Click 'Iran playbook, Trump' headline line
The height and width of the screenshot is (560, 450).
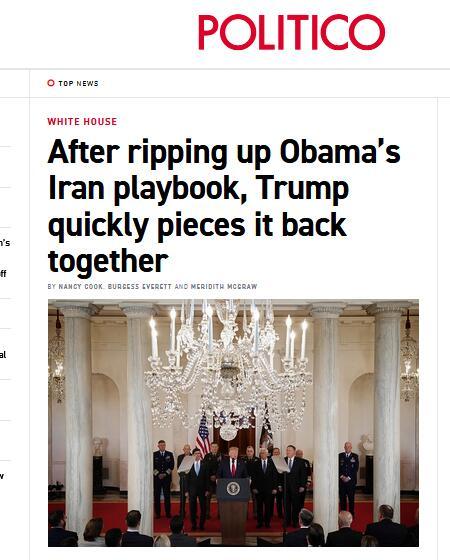(198, 188)
